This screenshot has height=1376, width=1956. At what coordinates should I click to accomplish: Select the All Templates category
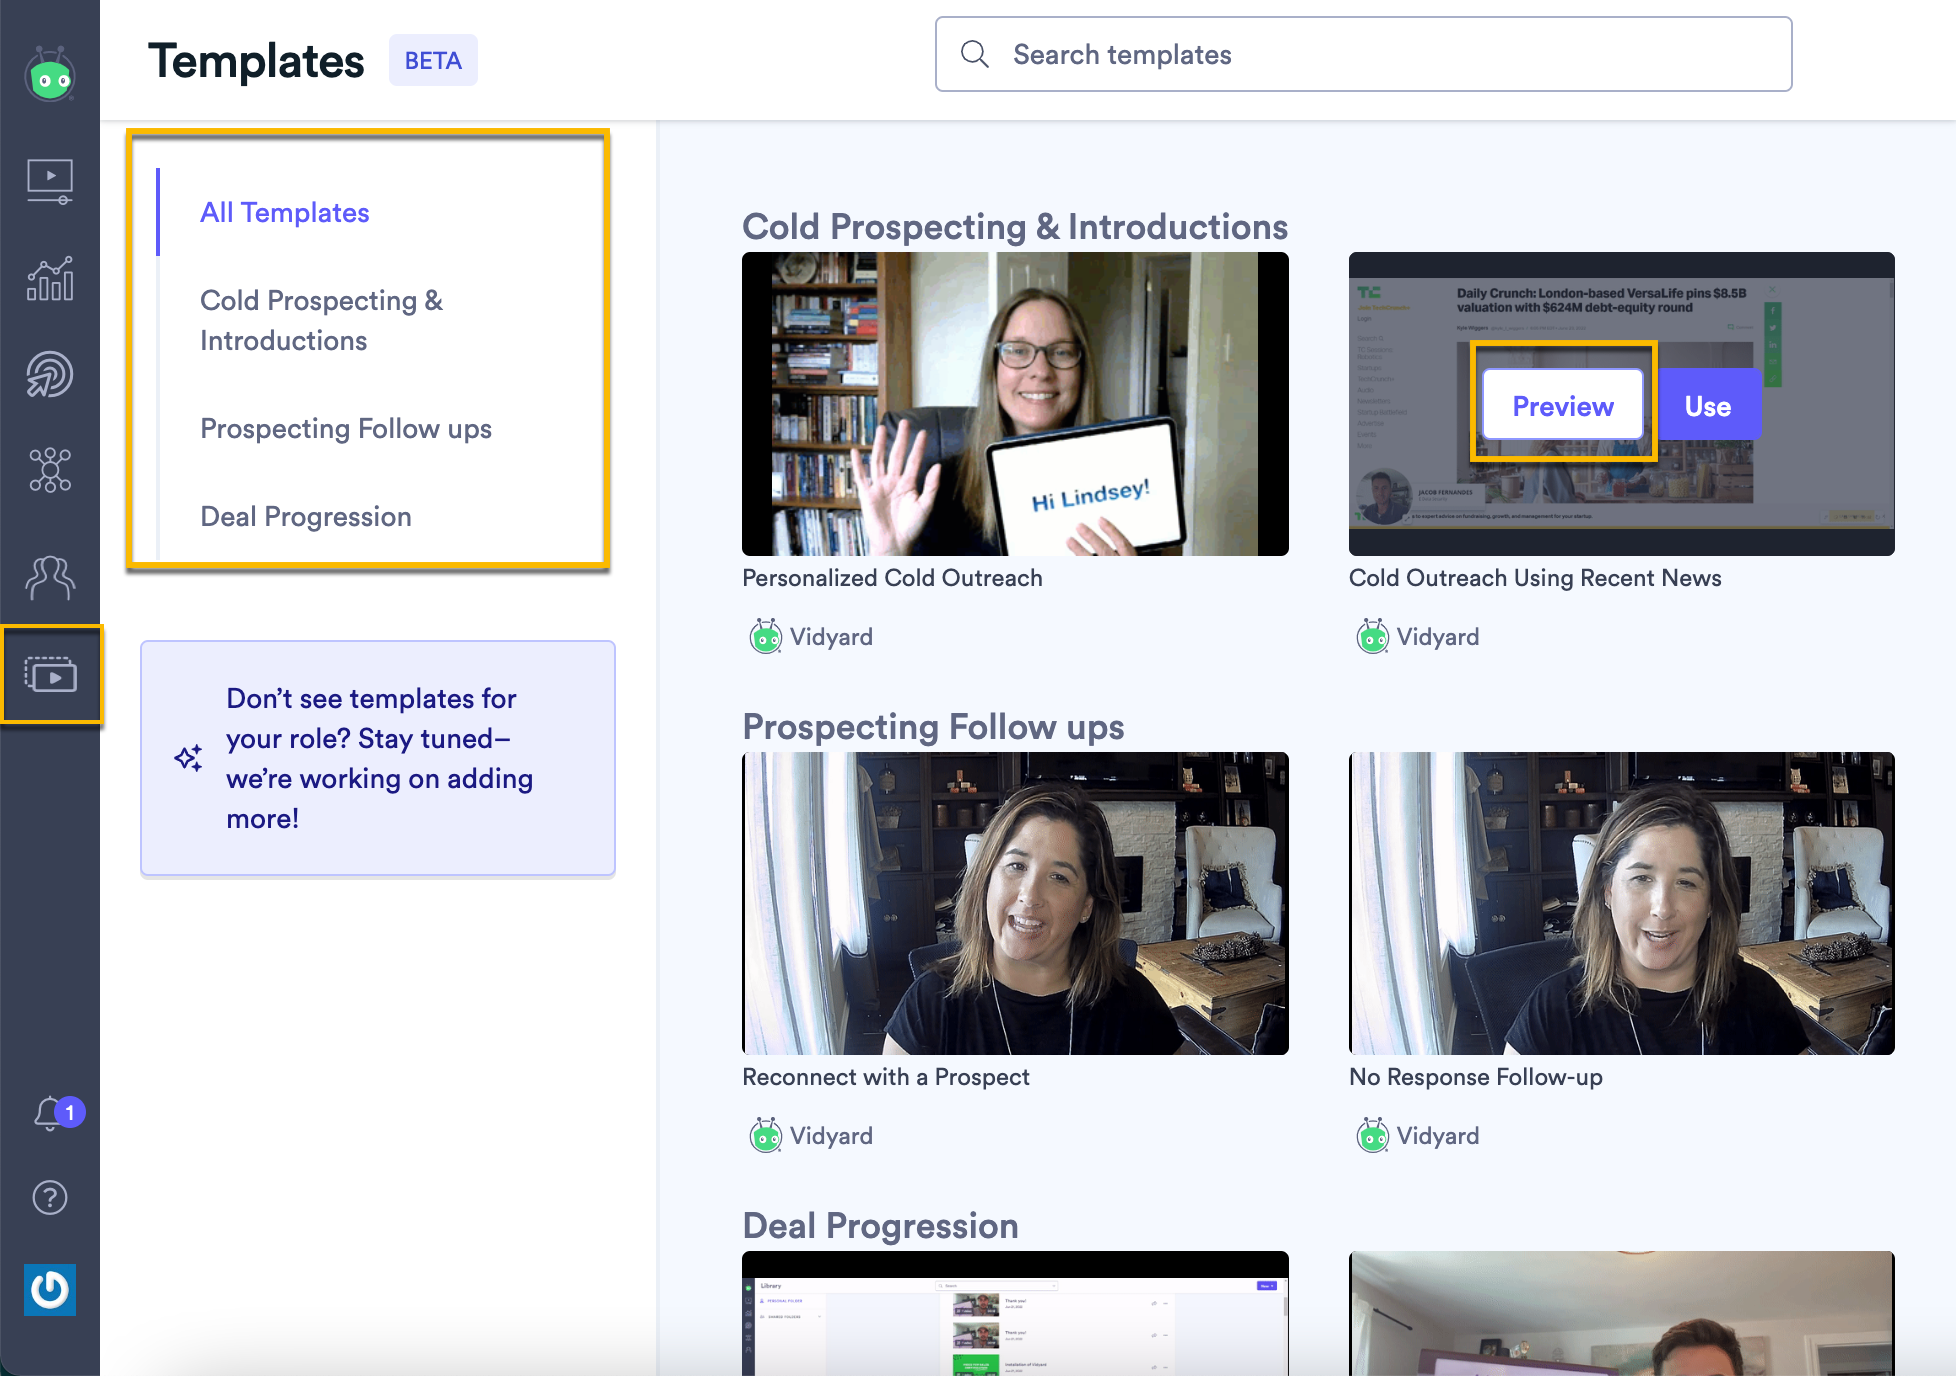pos(284,212)
